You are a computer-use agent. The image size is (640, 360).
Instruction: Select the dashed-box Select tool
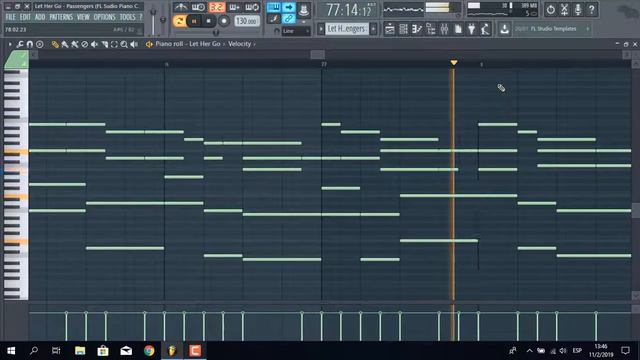tap(114, 44)
